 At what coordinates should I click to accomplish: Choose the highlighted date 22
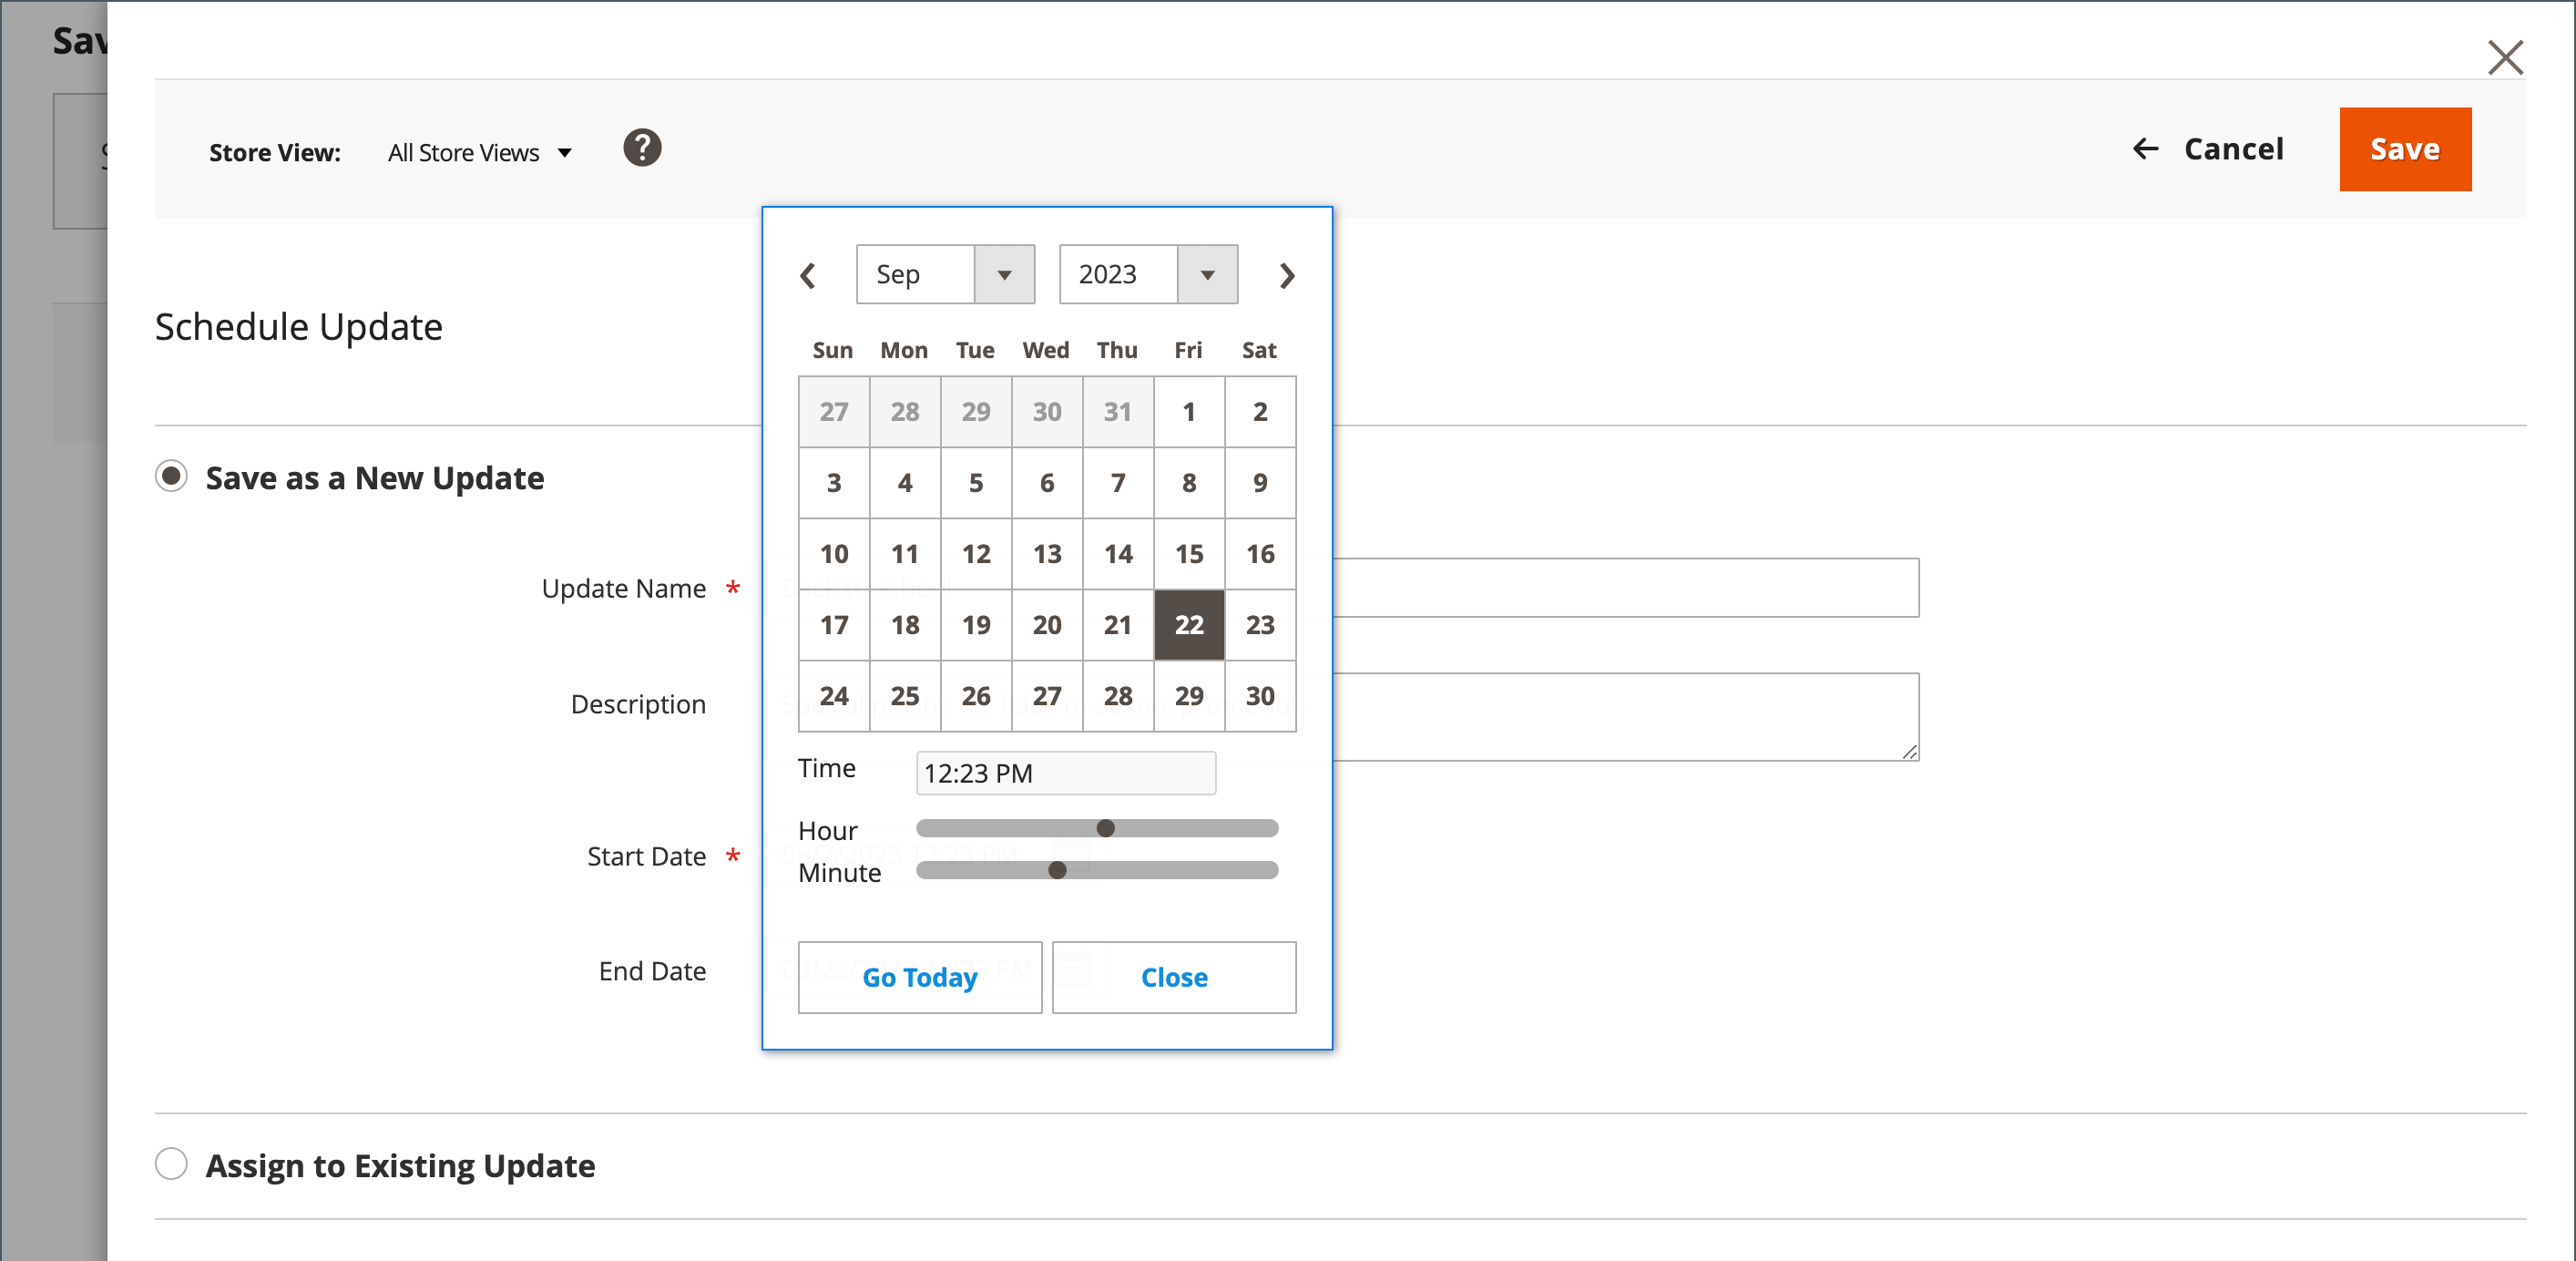[1188, 625]
